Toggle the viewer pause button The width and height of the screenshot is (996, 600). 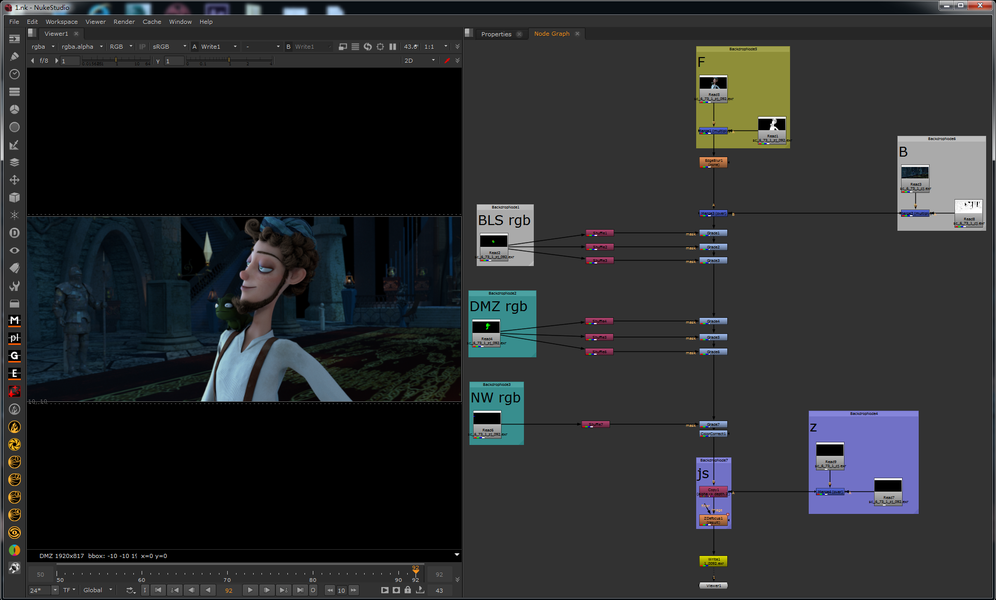393,46
